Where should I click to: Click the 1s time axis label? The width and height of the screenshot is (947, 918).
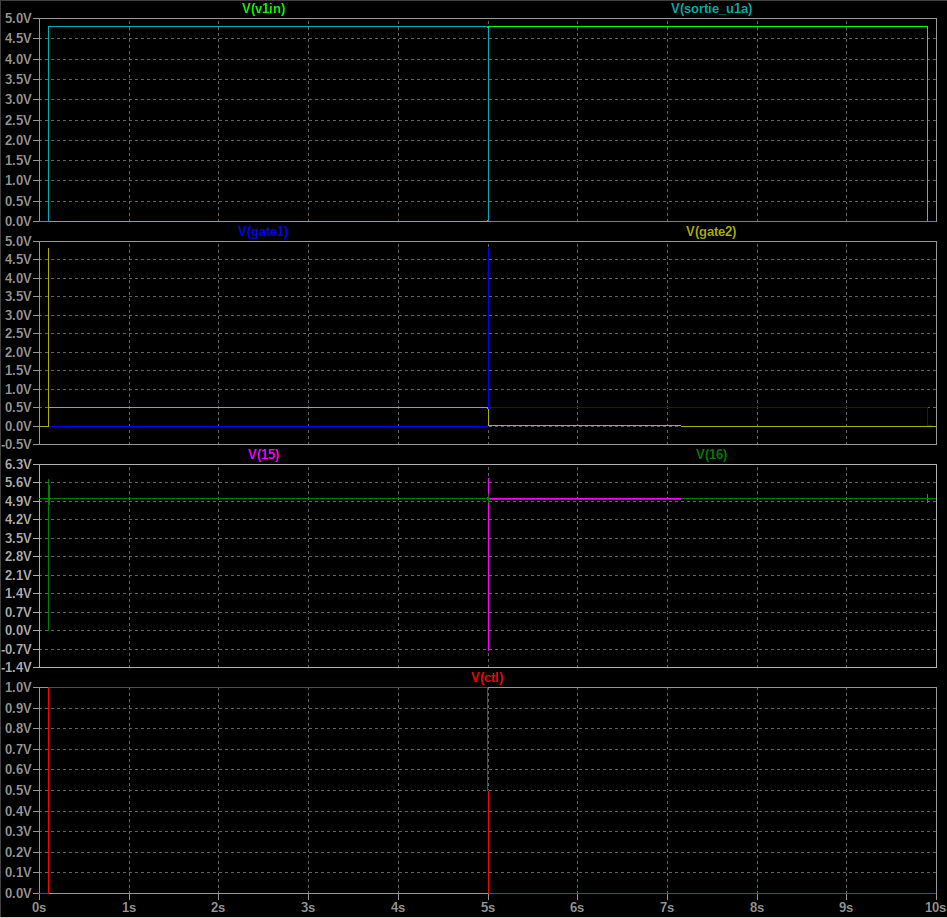point(129,908)
